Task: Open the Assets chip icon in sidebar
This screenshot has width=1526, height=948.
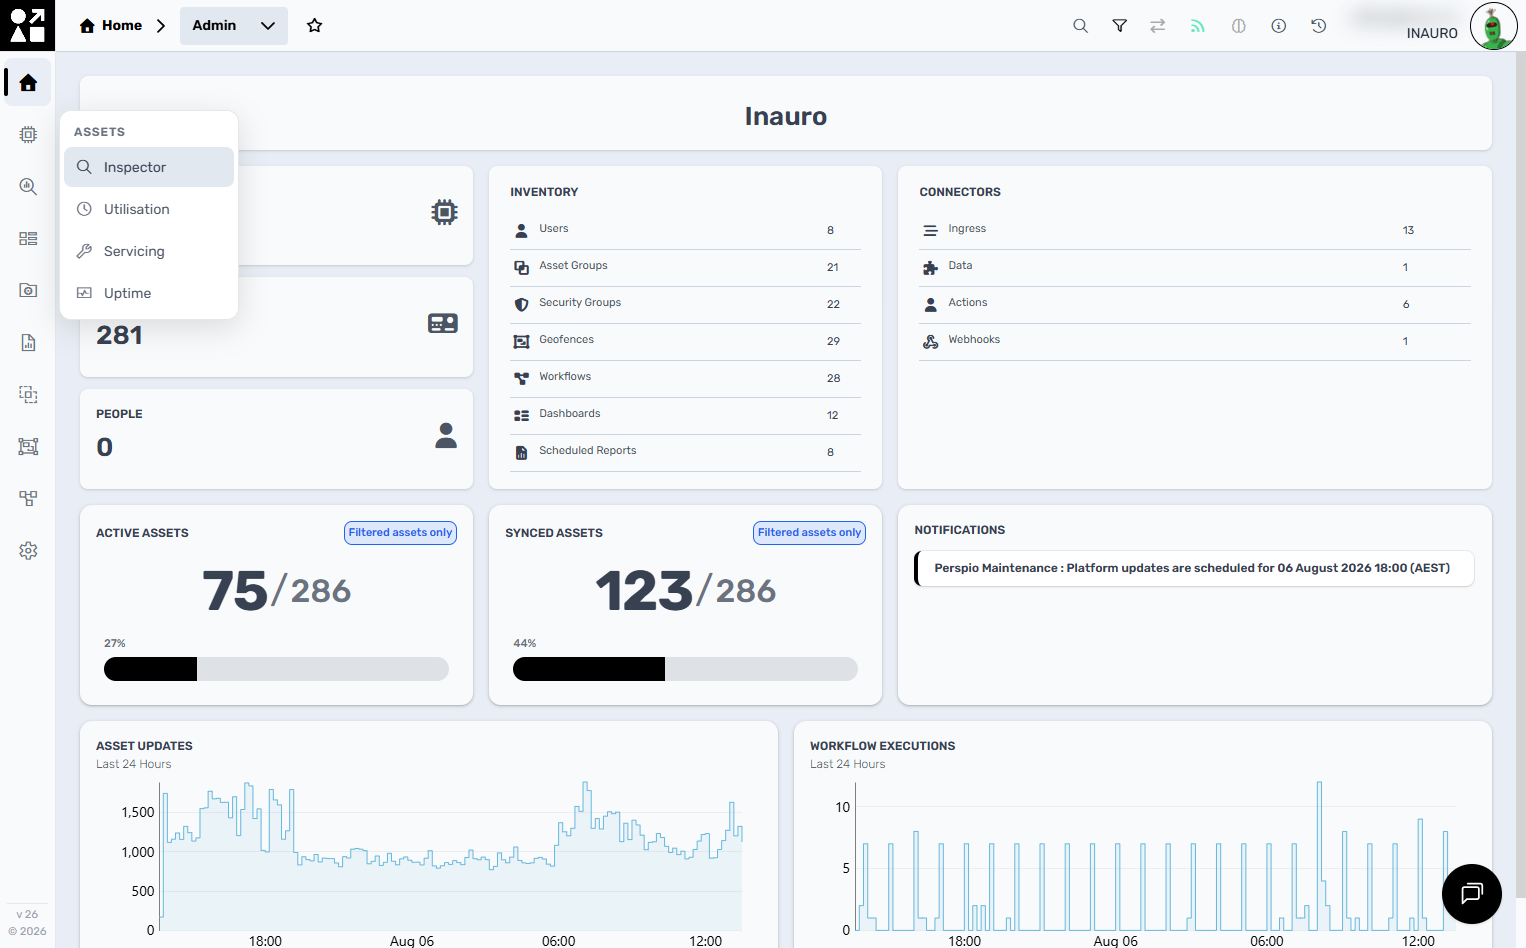Action: pyautogui.click(x=28, y=134)
